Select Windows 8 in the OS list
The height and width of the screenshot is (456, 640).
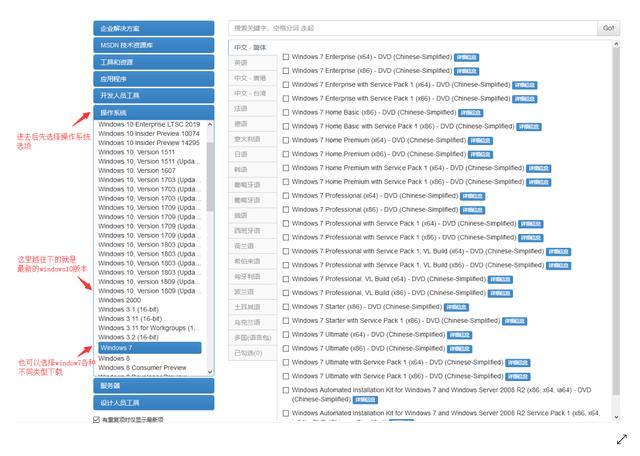pos(114,358)
